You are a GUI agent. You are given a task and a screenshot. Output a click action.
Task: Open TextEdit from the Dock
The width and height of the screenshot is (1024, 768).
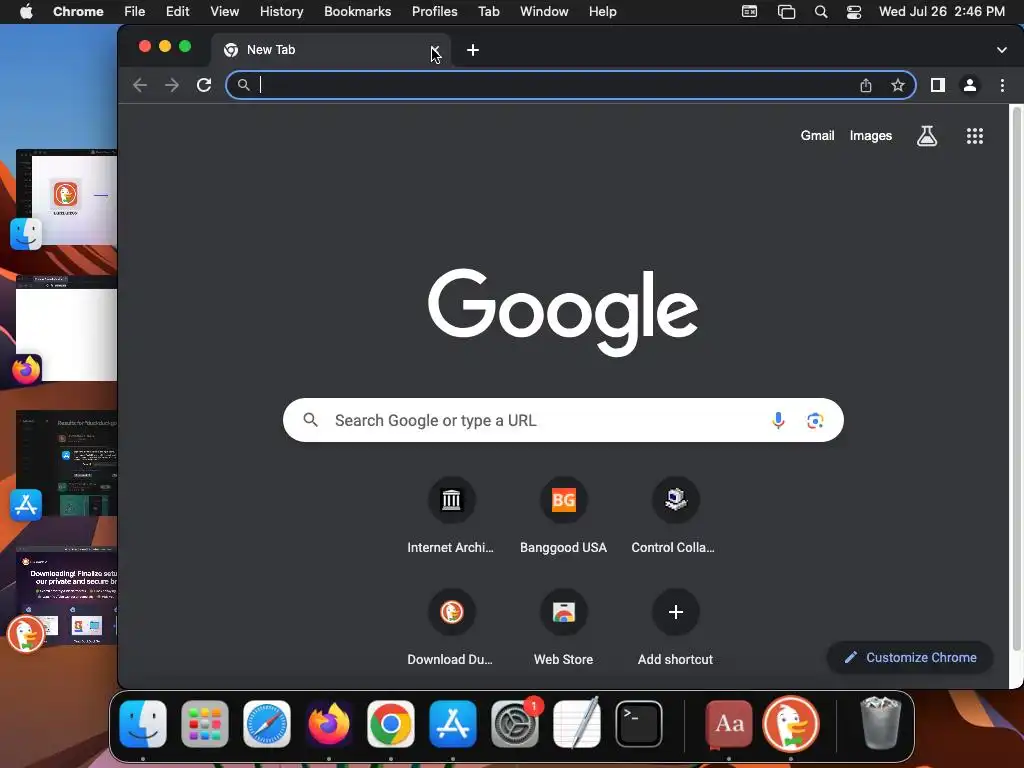[x=577, y=724]
